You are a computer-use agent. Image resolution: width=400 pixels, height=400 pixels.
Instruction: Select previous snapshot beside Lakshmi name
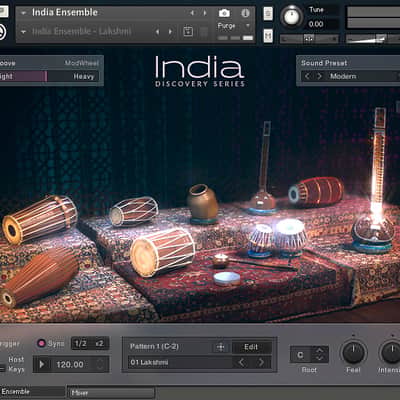click(157, 32)
